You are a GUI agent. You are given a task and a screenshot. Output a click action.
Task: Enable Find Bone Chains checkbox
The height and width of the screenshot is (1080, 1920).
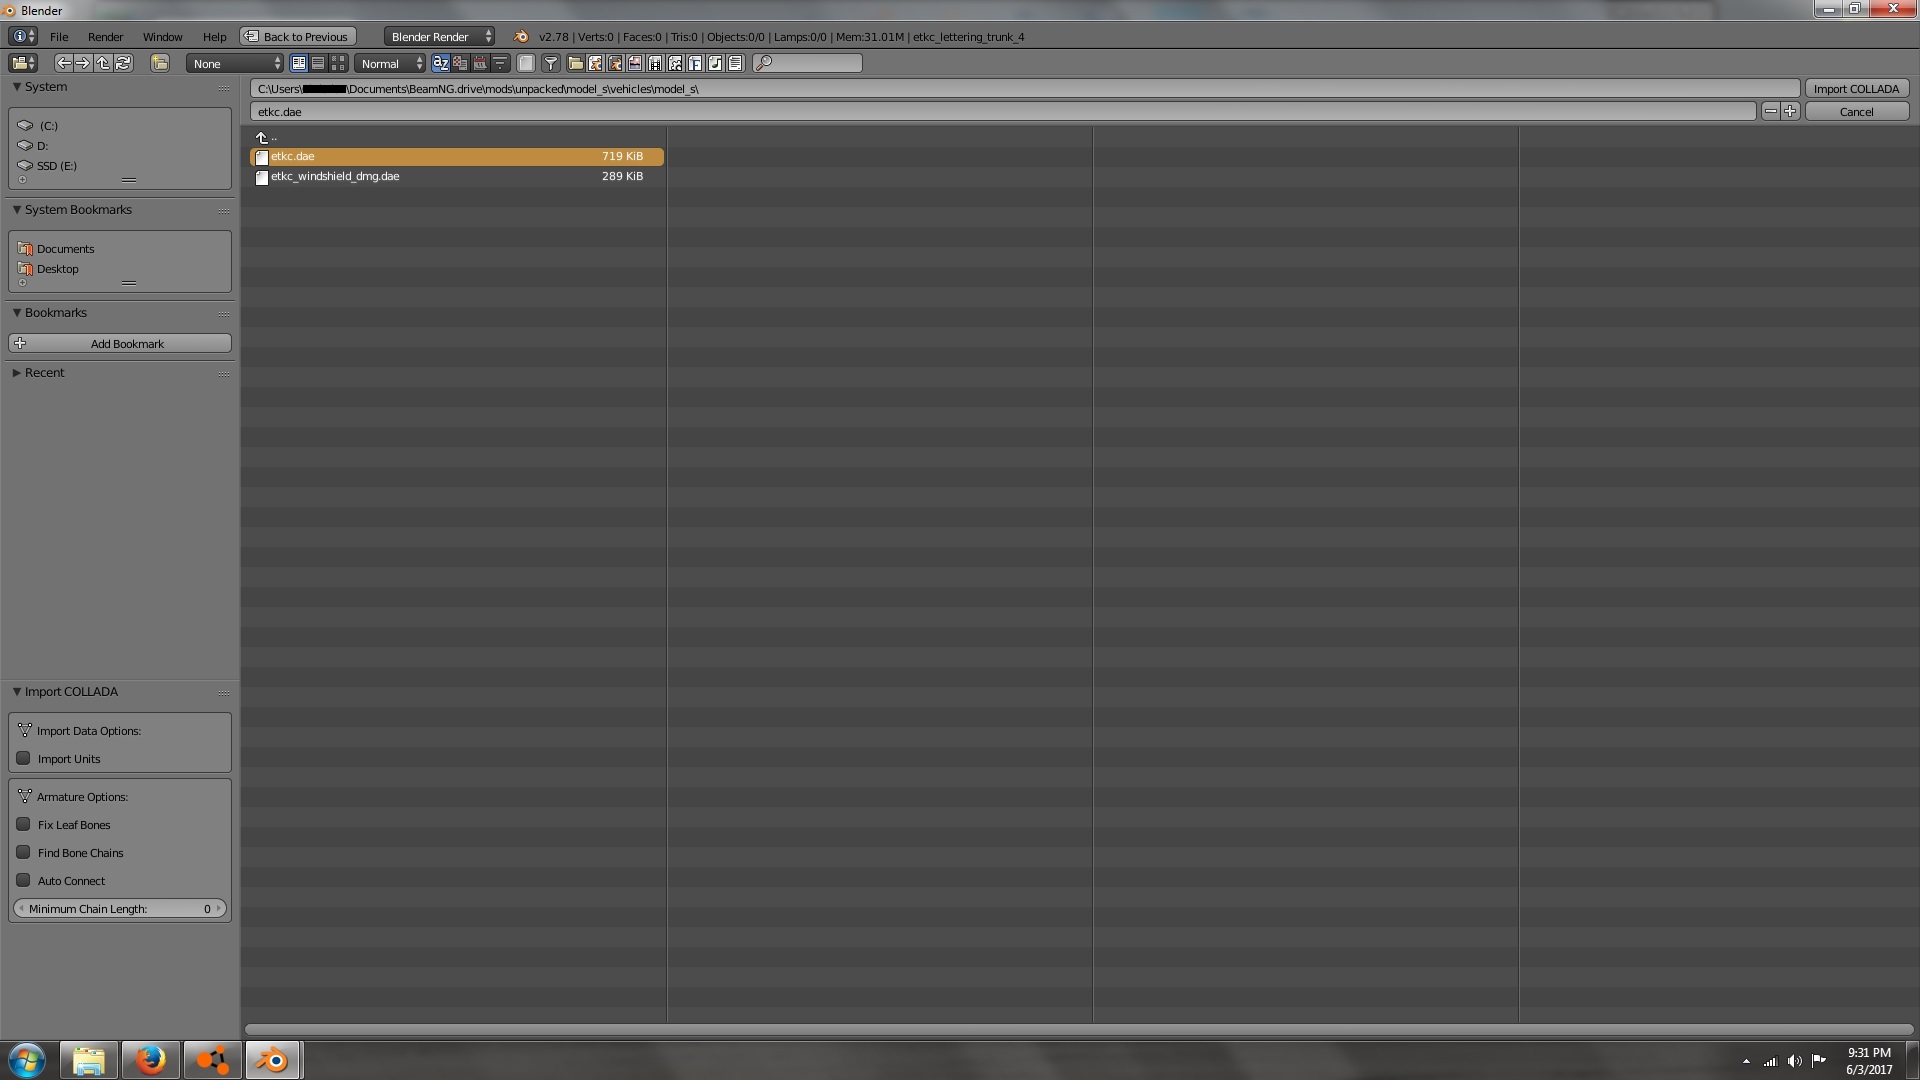click(23, 852)
